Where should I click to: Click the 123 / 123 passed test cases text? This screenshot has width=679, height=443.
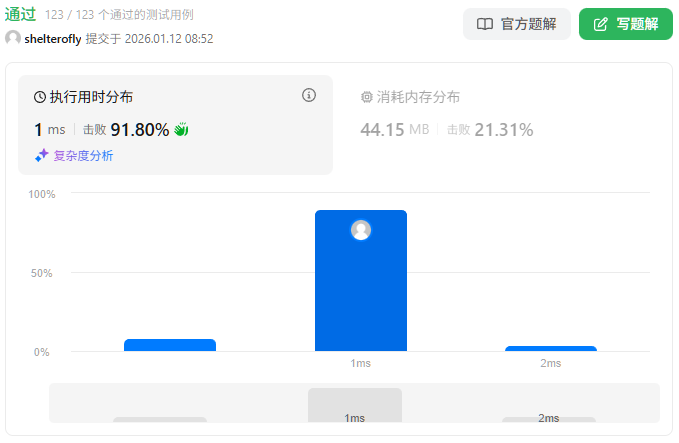119,15
